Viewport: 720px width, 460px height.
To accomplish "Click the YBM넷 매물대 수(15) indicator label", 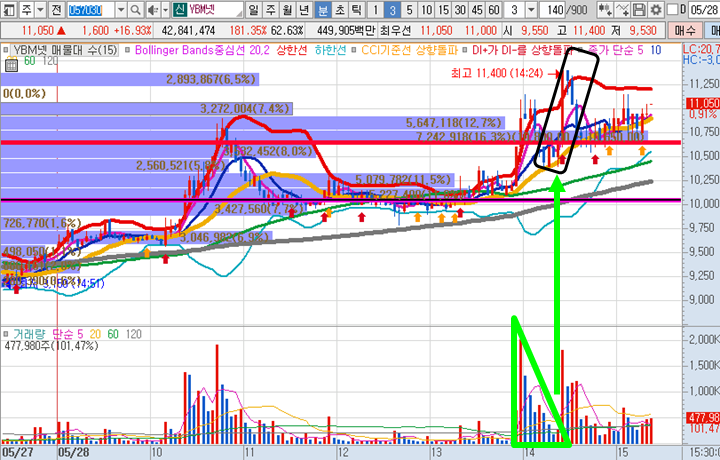I will [x=65, y=50].
